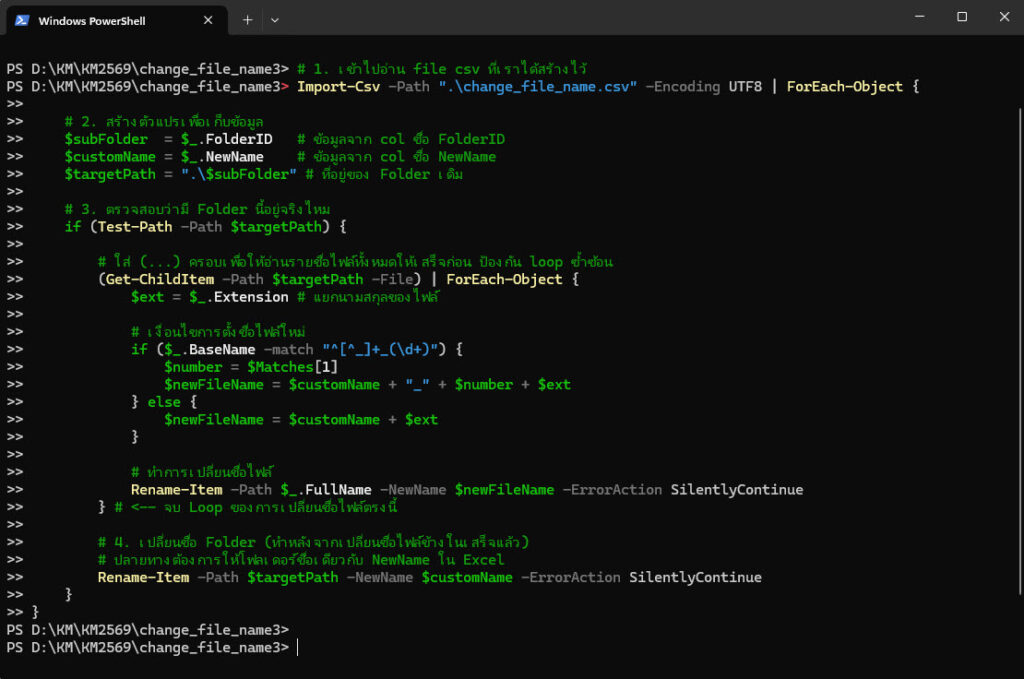Viewport: 1024px width, 679px height.
Task: Click the $customName = $_.NewName line
Action: coord(164,157)
